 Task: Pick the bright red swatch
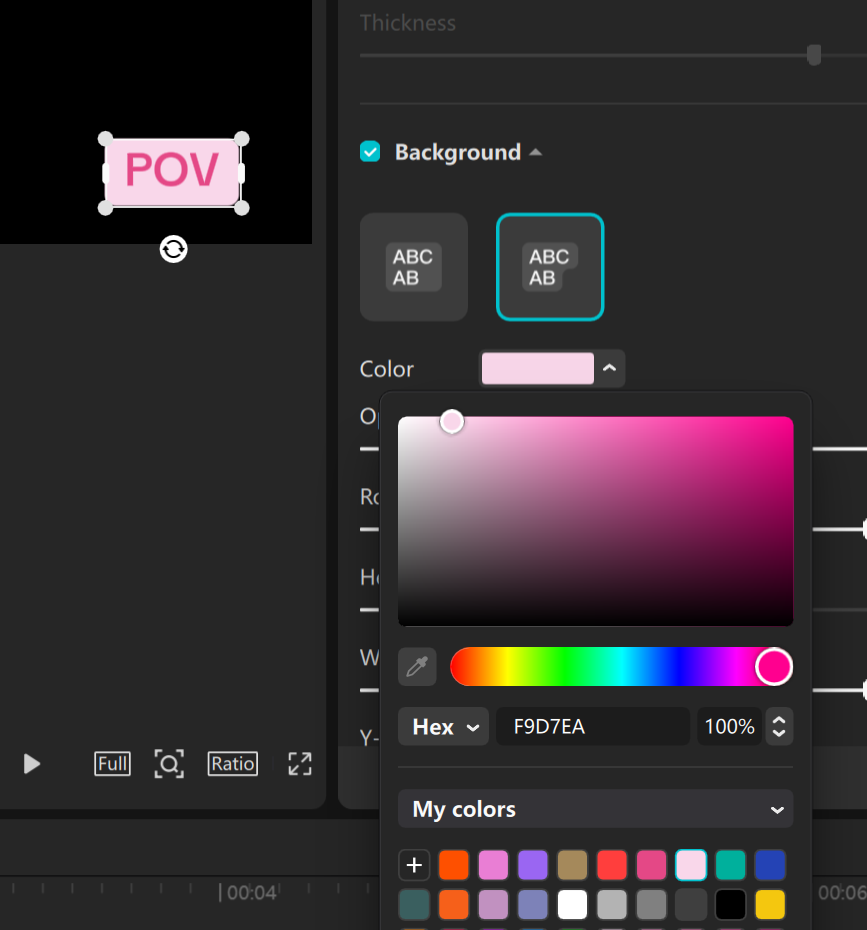pos(611,865)
